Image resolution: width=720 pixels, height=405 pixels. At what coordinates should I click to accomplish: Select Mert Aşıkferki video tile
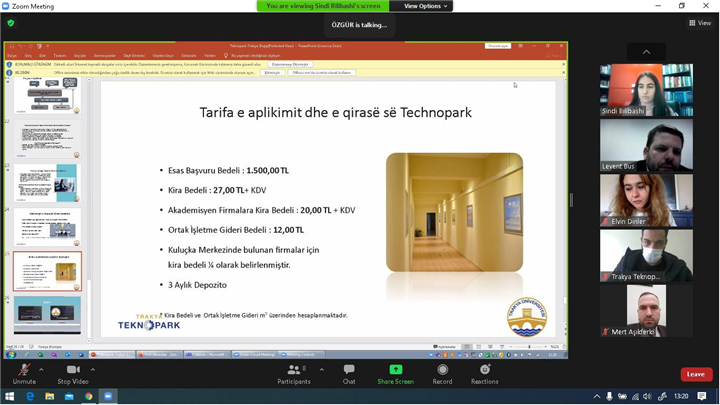click(646, 311)
